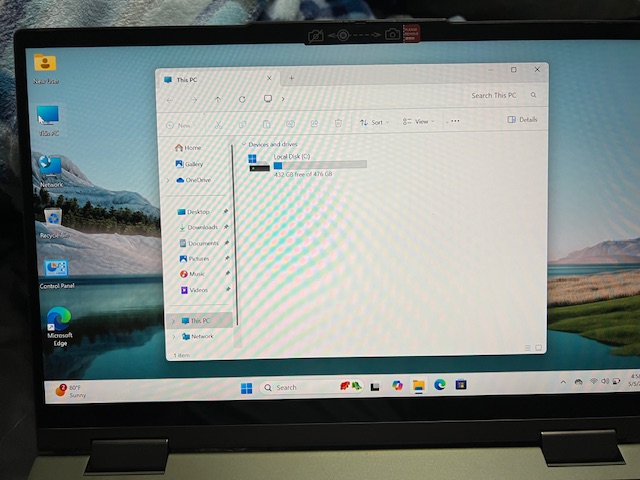The height and width of the screenshot is (480, 640).
Task: Select the Recycle Bin desktop icon
Action: 53,222
